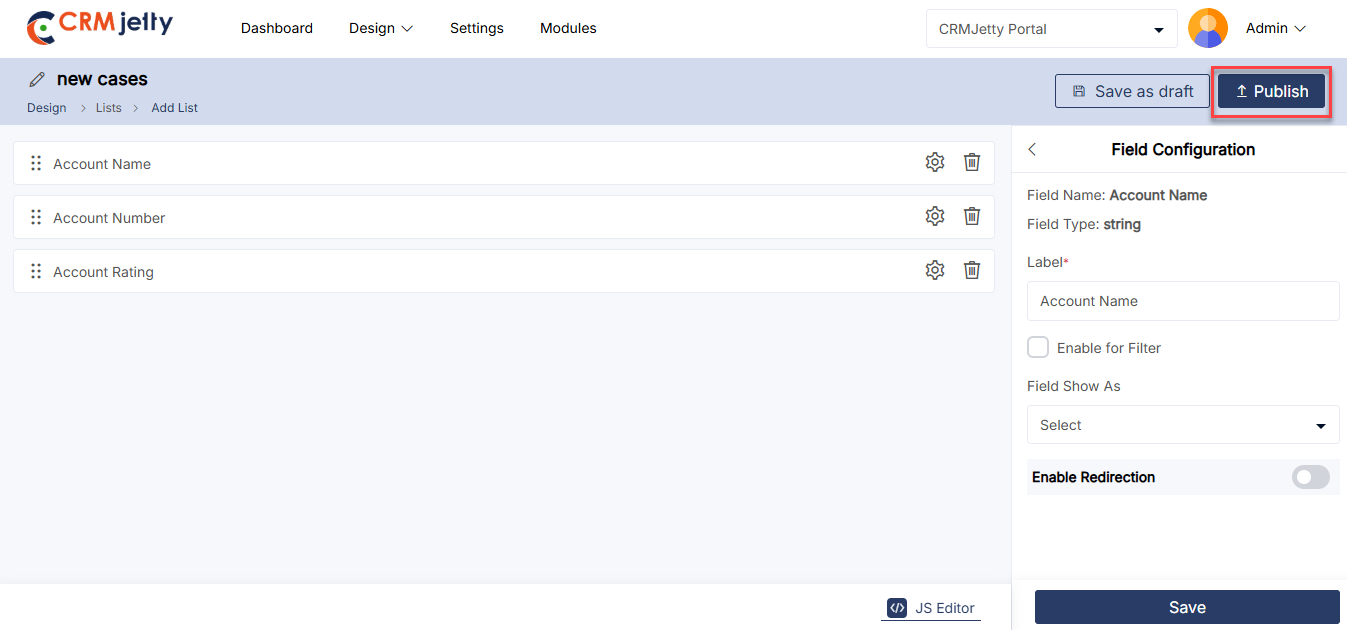Open the Design menu
1347x630 pixels.
click(380, 28)
